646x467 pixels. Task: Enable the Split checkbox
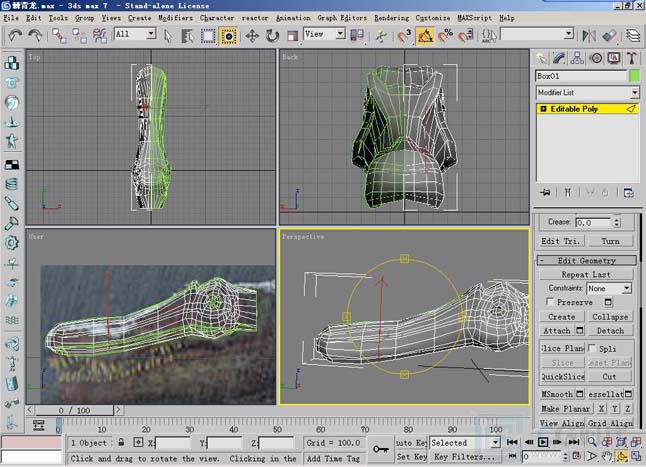(592, 348)
